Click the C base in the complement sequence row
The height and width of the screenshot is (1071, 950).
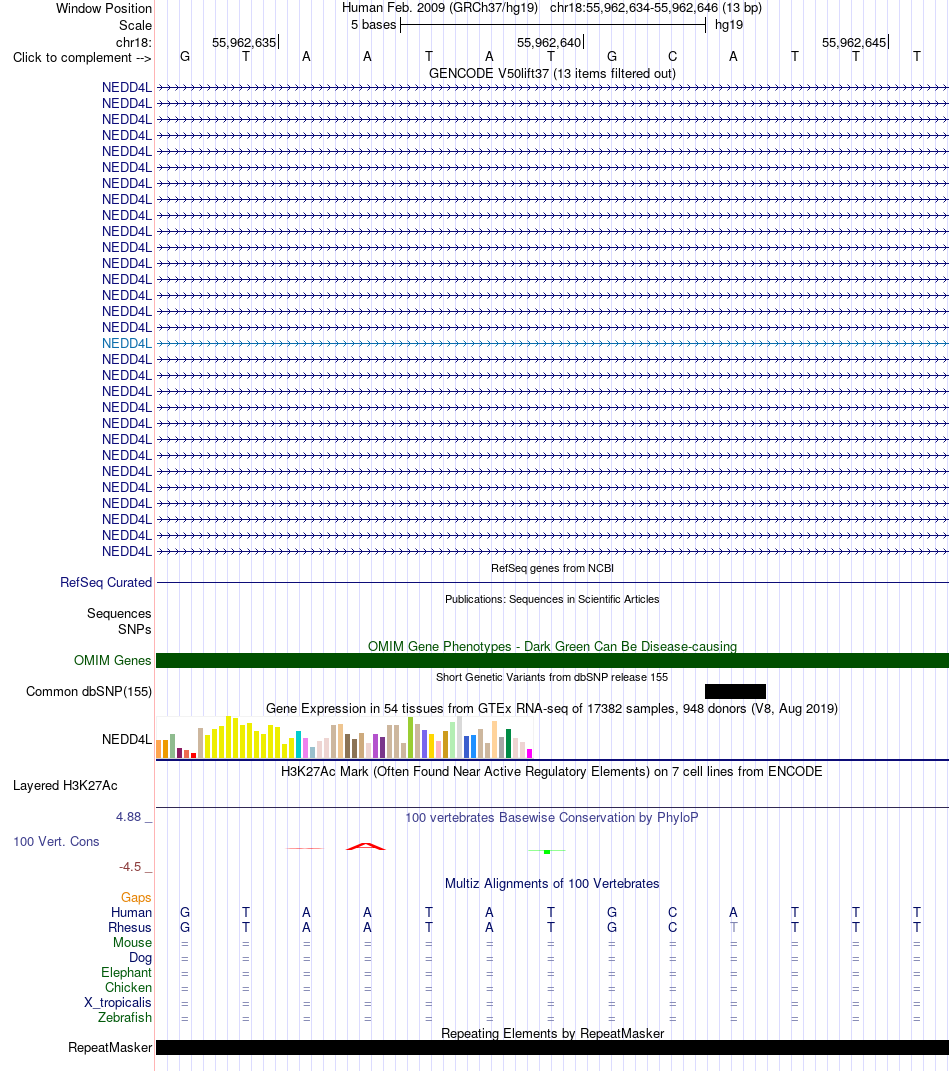673,57
